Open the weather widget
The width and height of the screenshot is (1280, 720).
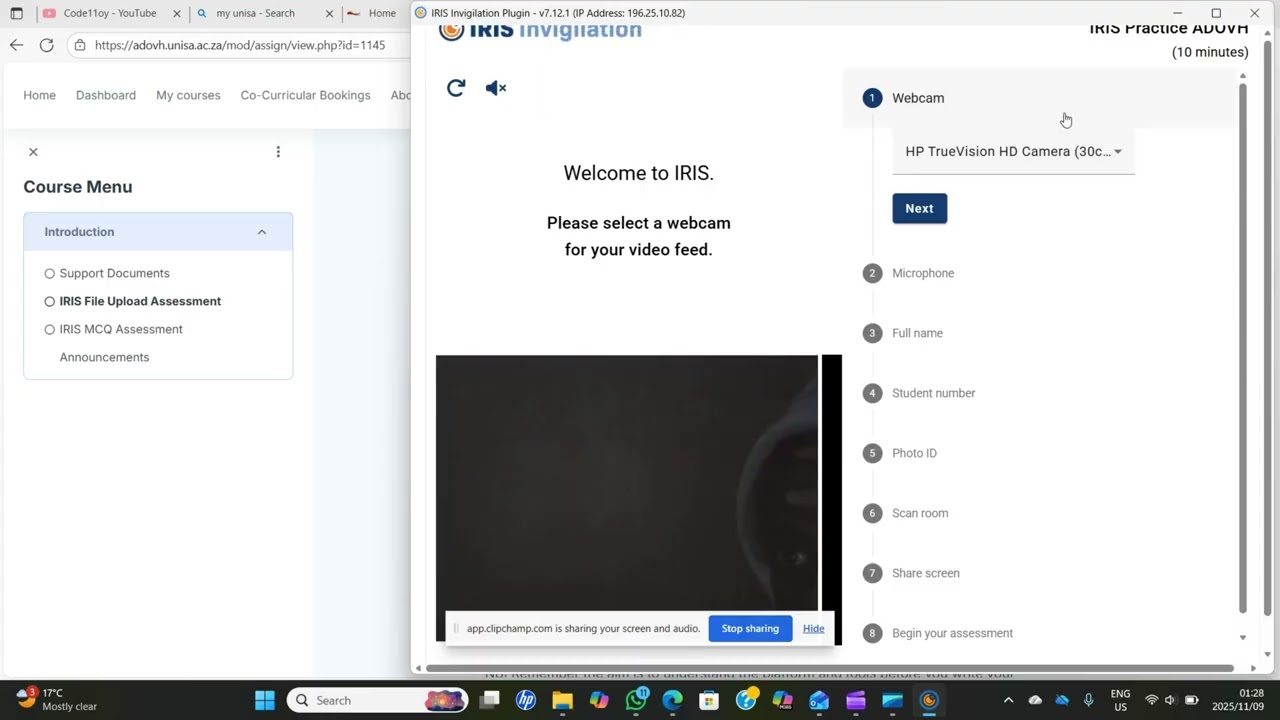point(57,699)
